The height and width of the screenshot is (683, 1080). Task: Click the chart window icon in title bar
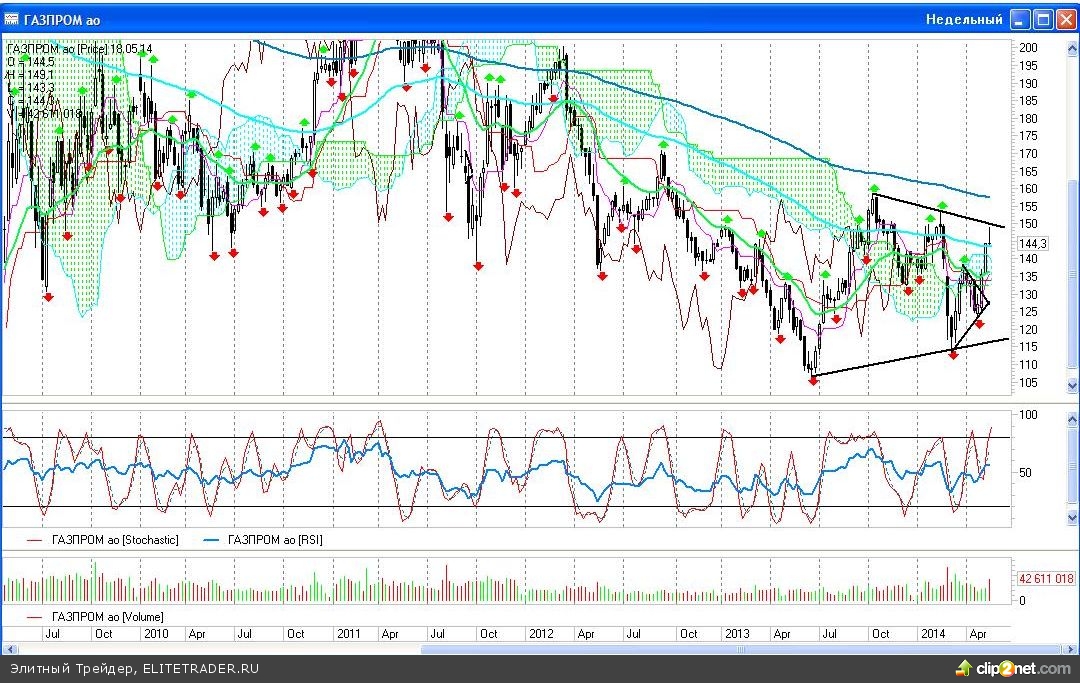(x=13, y=19)
